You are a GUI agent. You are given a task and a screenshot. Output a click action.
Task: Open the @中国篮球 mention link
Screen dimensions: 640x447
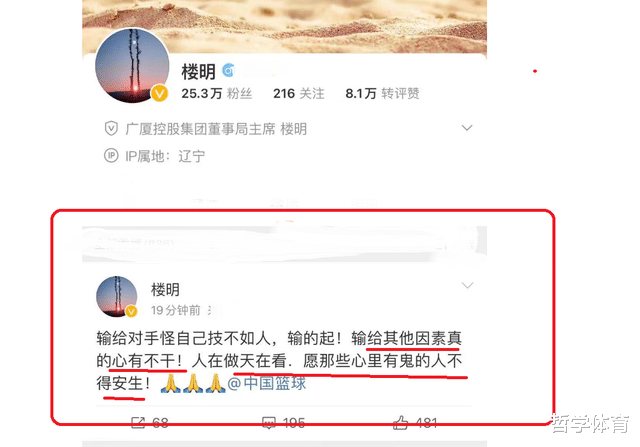pyautogui.click(x=267, y=383)
